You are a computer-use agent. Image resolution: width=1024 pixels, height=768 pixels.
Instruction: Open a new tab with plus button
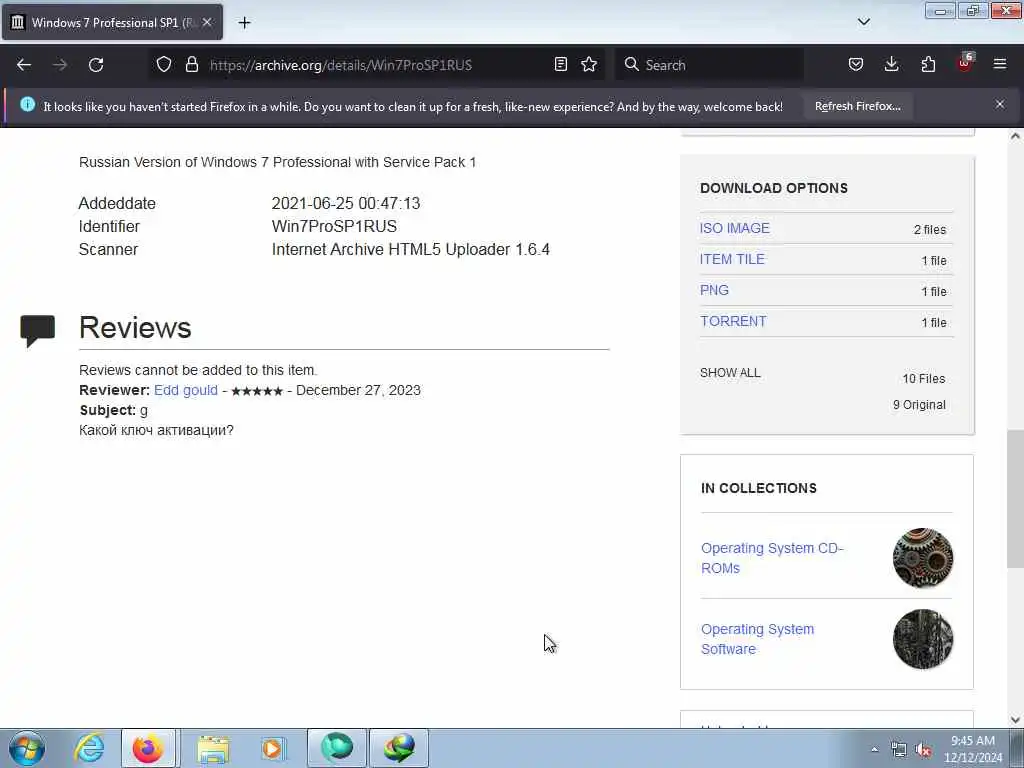(x=244, y=23)
